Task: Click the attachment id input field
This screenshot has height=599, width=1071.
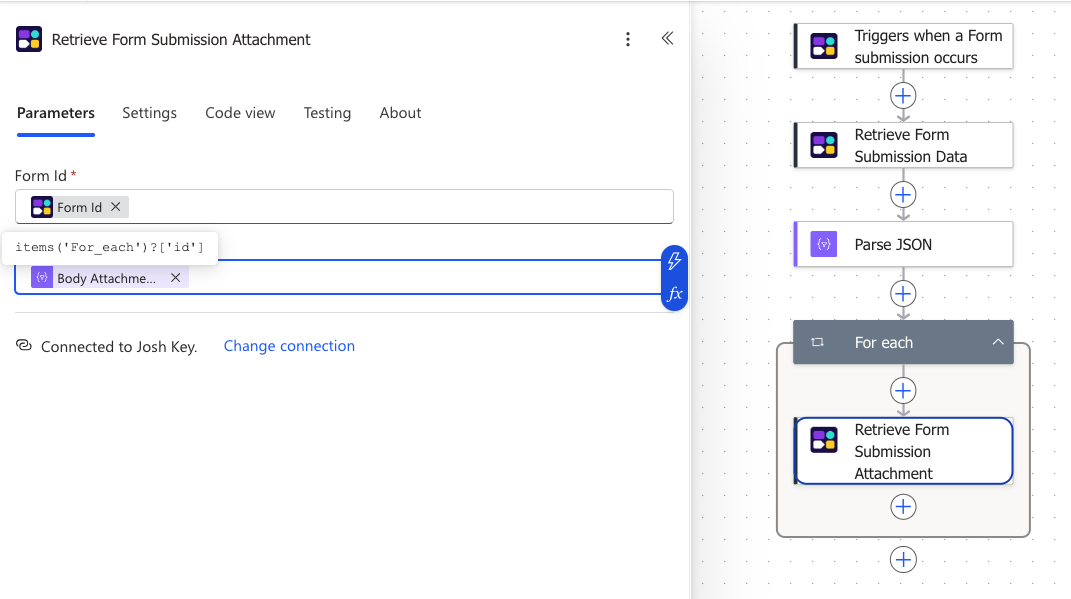Action: 338,277
